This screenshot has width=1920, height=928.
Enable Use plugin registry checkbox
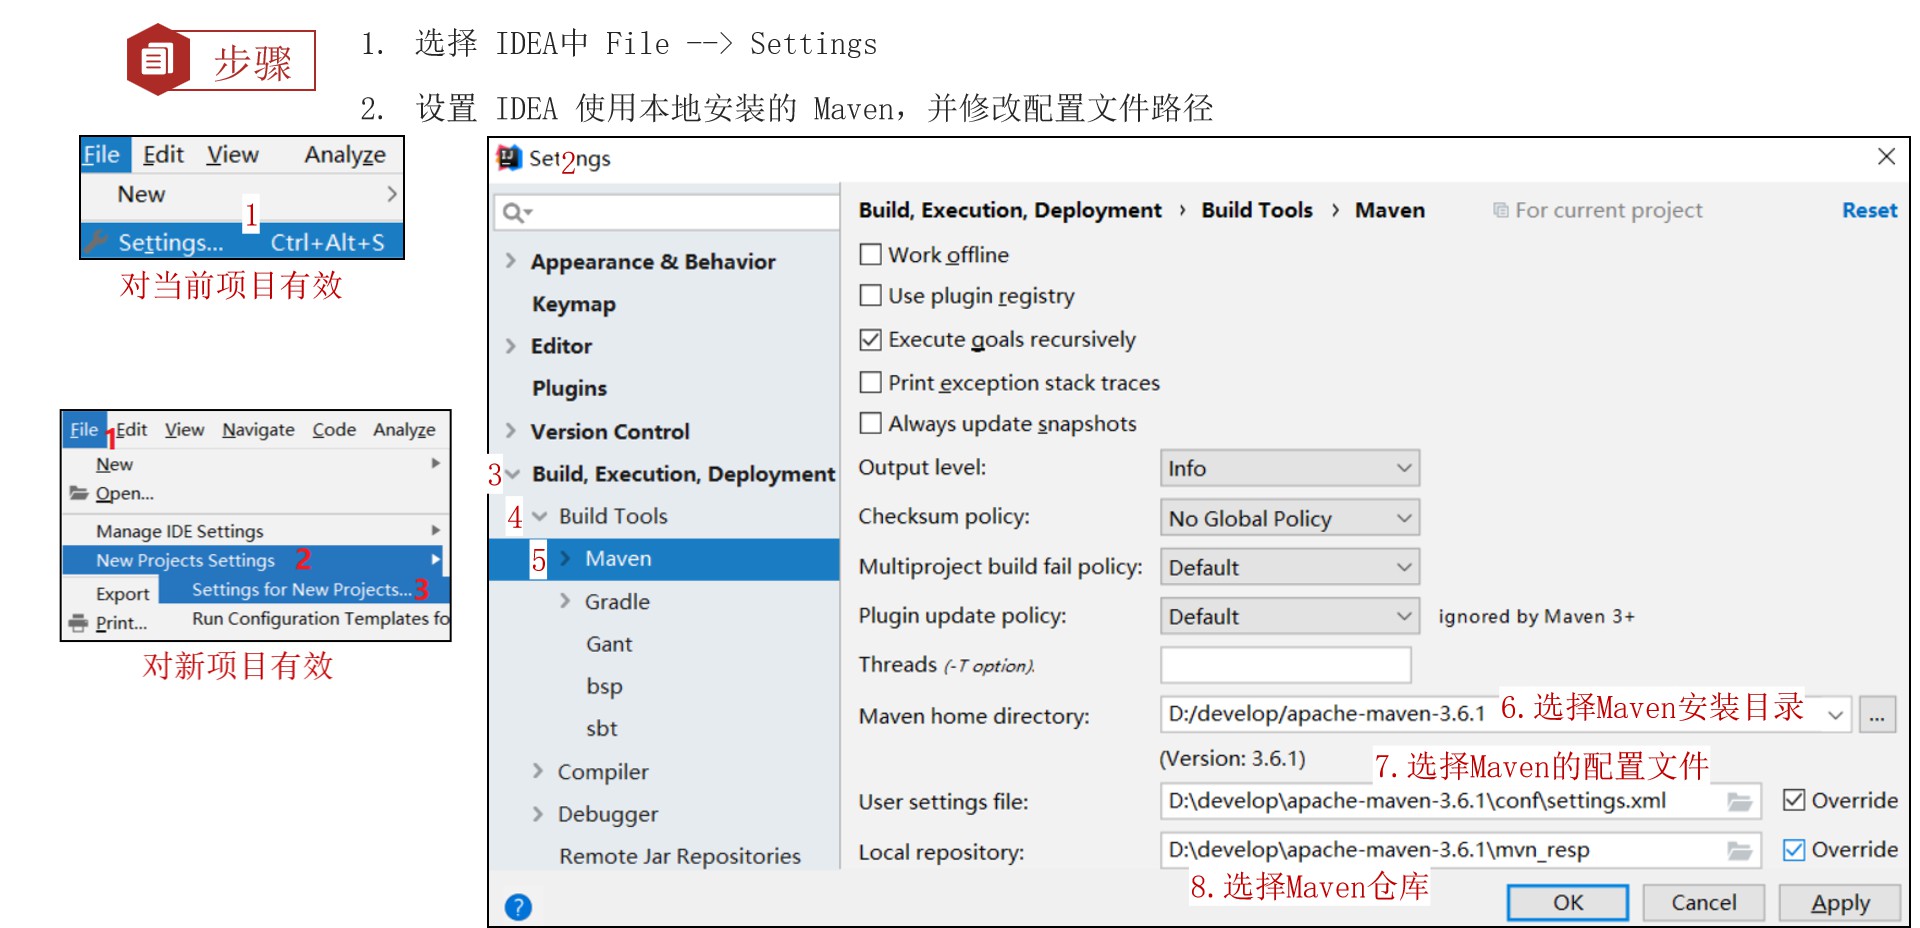click(871, 295)
